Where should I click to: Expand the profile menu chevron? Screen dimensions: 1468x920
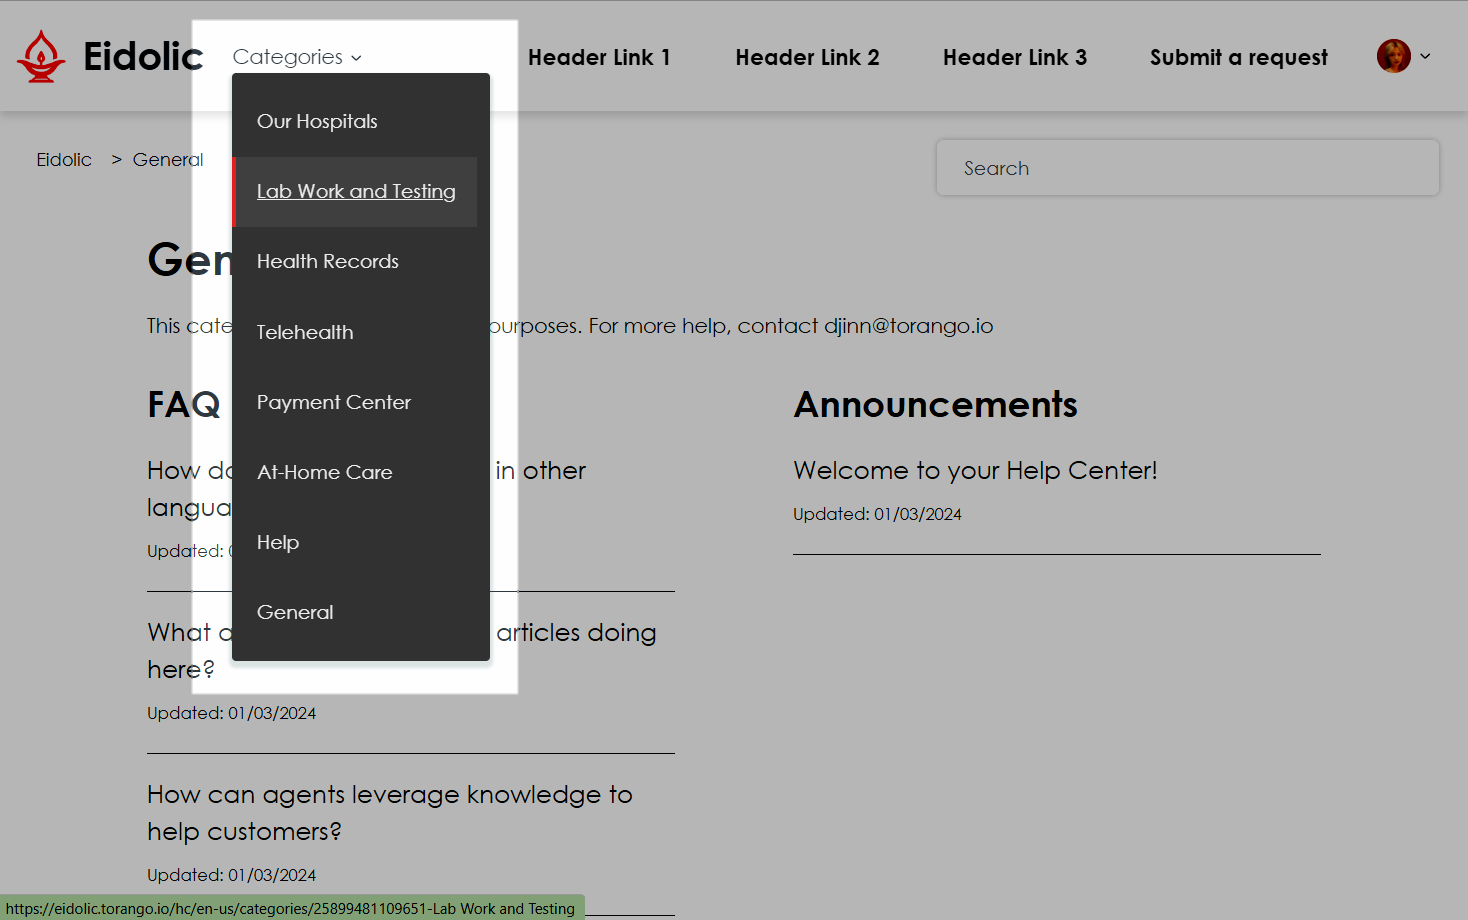click(x=1425, y=57)
